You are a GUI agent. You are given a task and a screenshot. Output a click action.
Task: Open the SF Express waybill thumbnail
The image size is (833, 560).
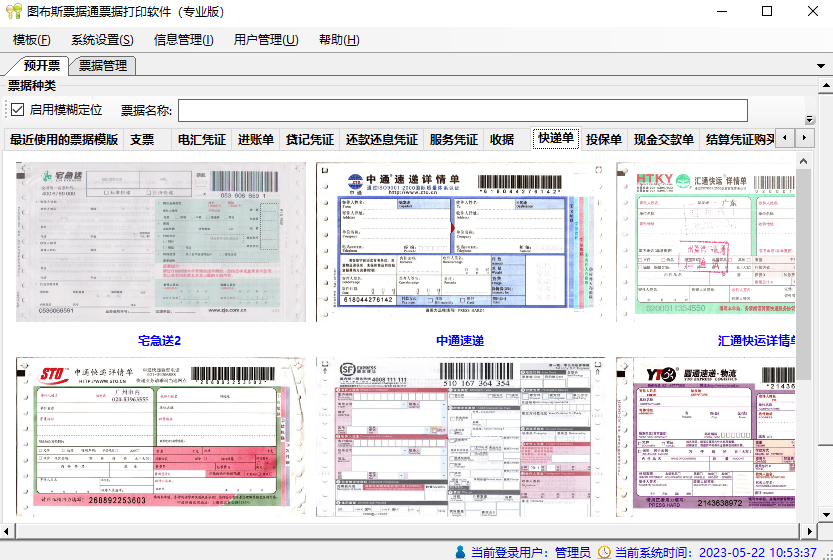(x=461, y=437)
